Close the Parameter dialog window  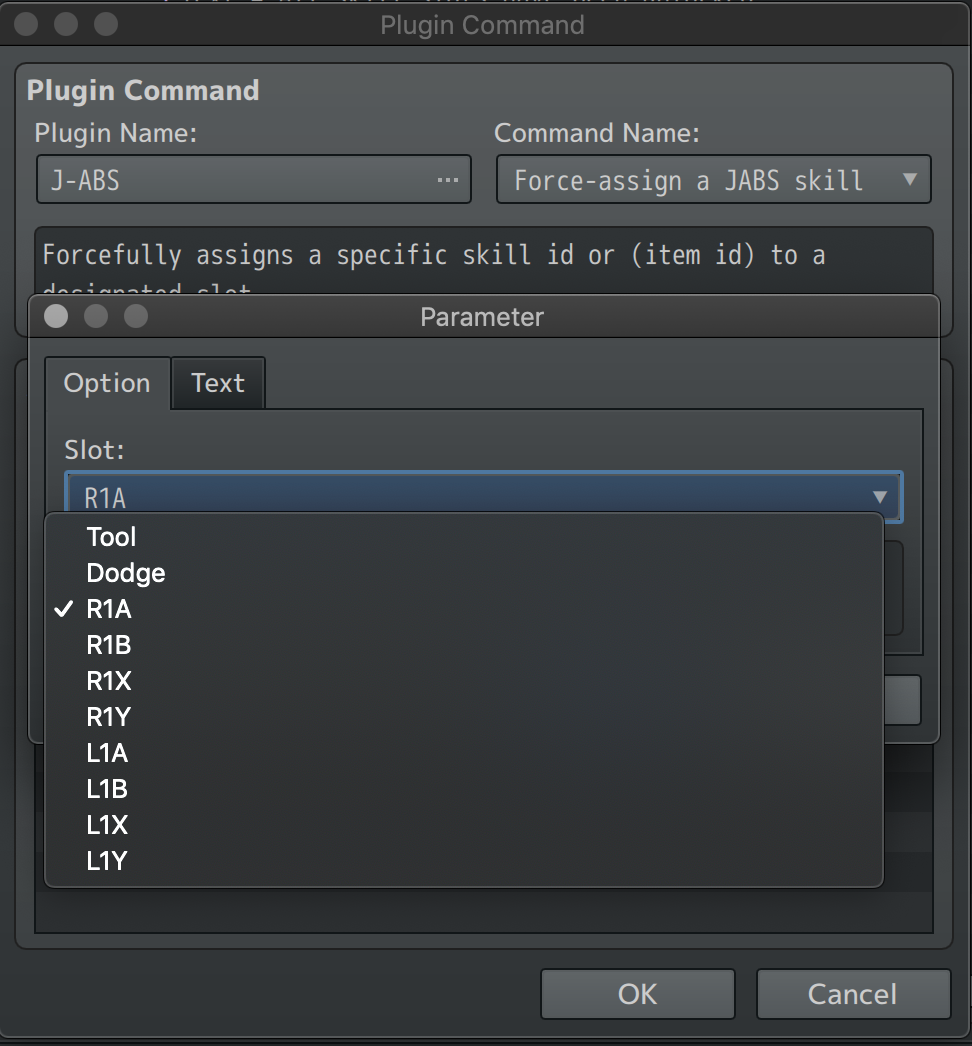click(x=56, y=316)
